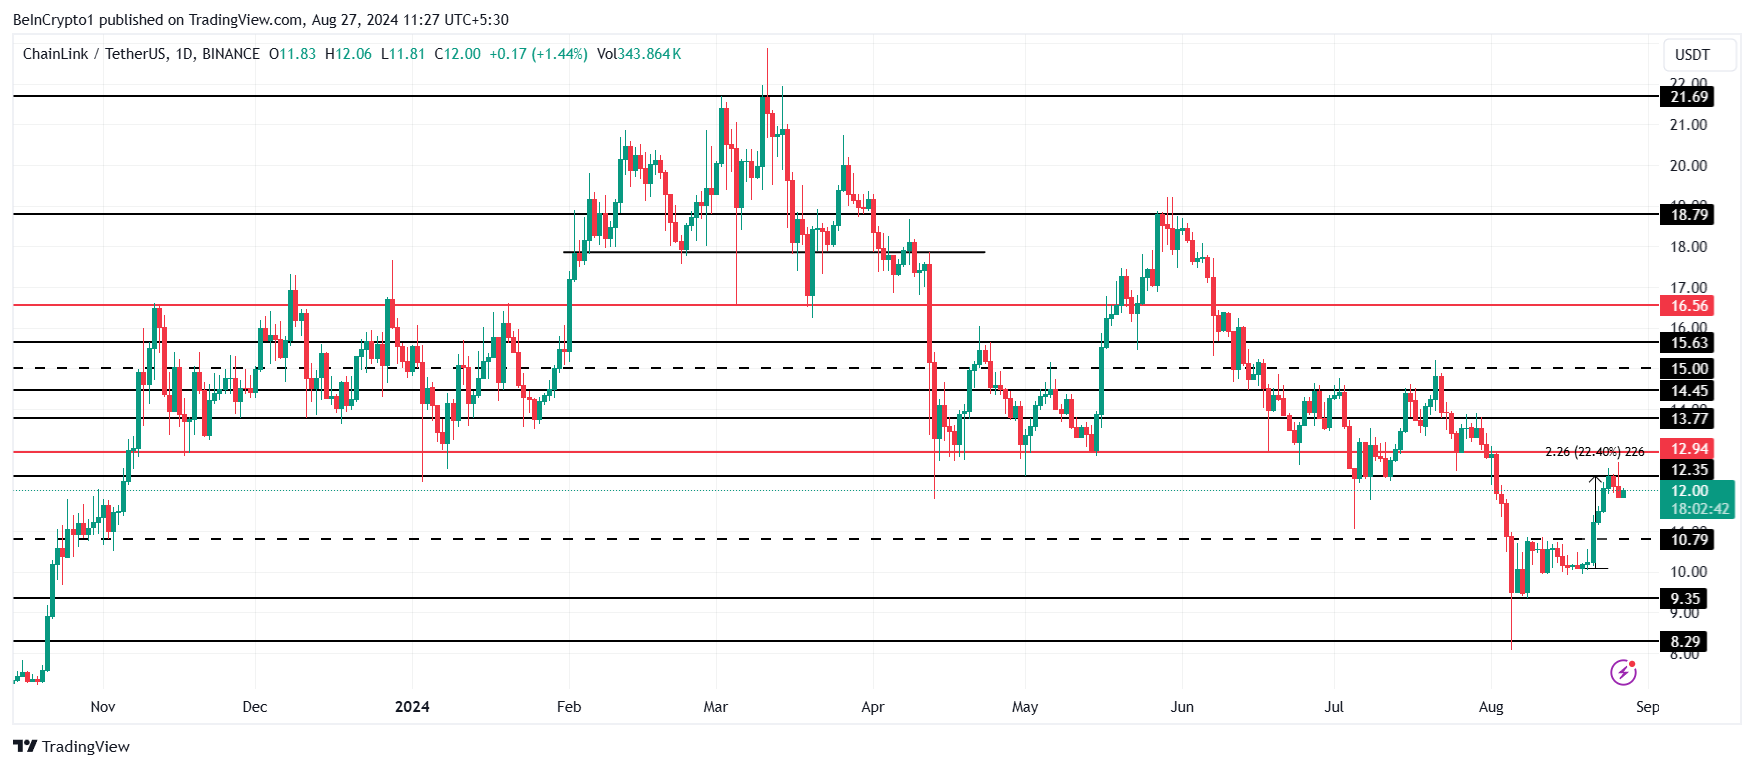This screenshot has height=768, width=1754.
Task: Select the 21.69 price level label
Action: tap(1688, 97)
